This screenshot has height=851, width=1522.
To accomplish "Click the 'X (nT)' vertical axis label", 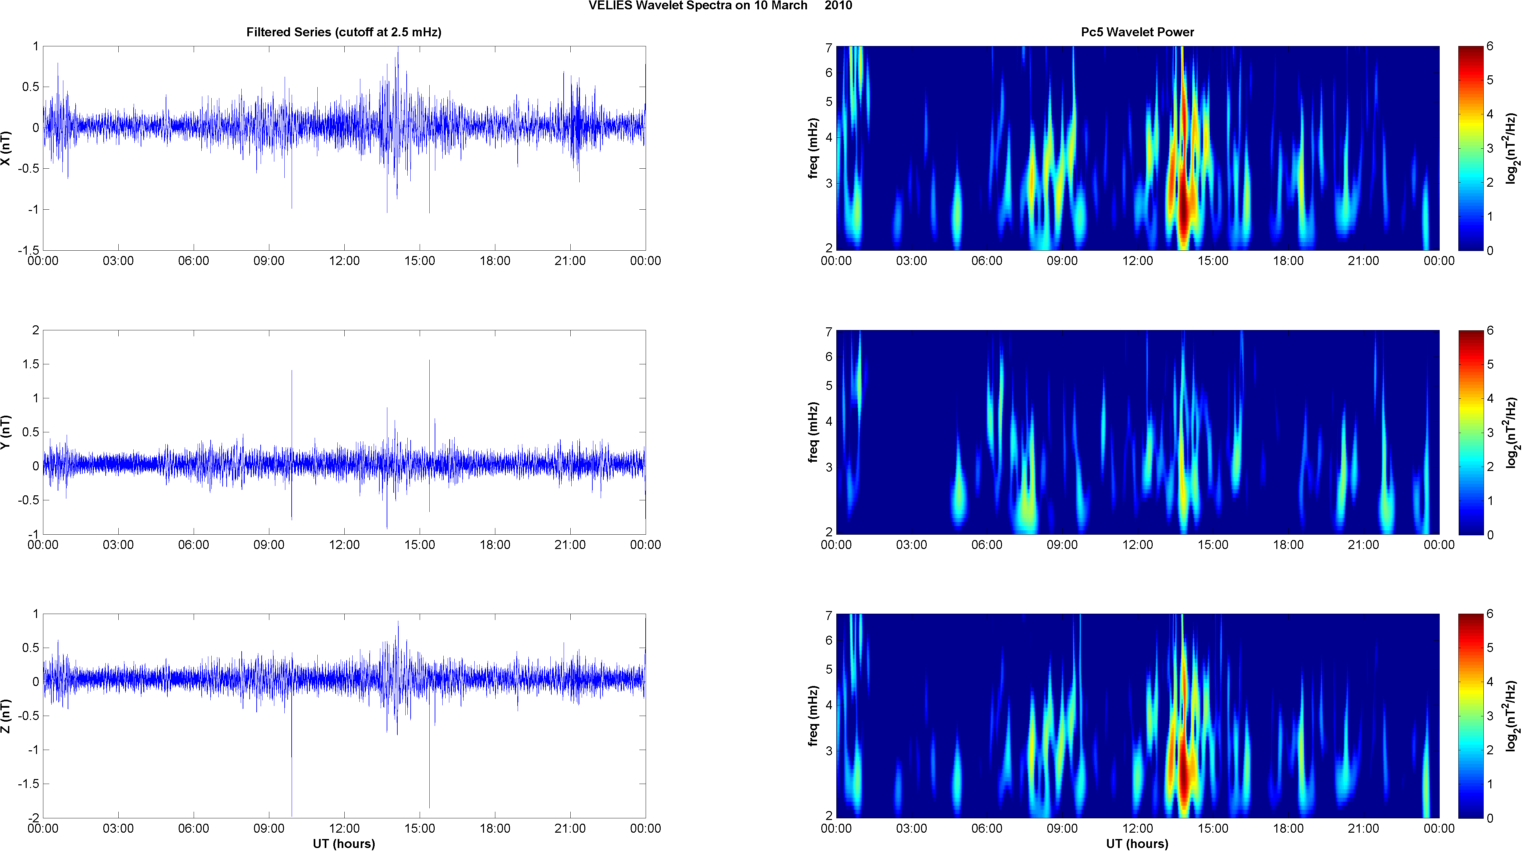I will point(7,148).
